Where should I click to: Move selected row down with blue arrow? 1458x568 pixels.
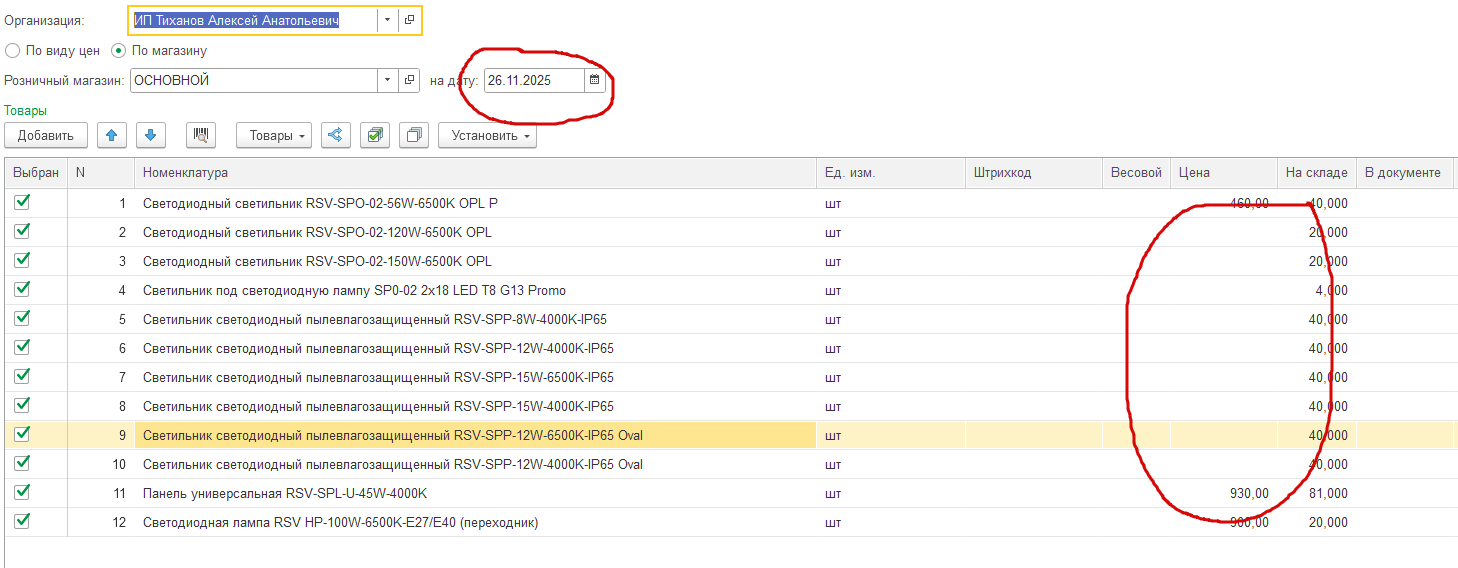149,135
